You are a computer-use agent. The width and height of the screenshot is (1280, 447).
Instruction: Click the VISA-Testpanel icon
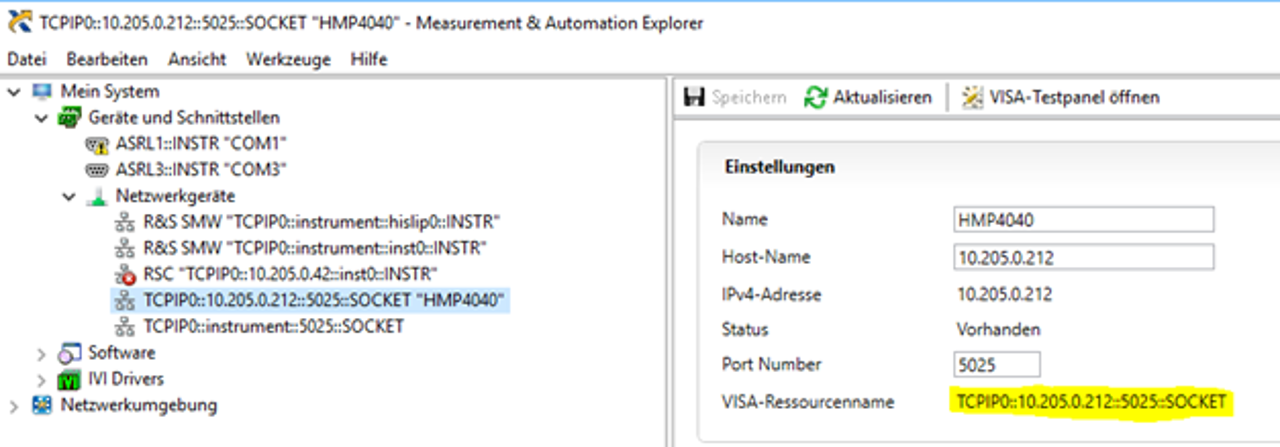(972, 97)
